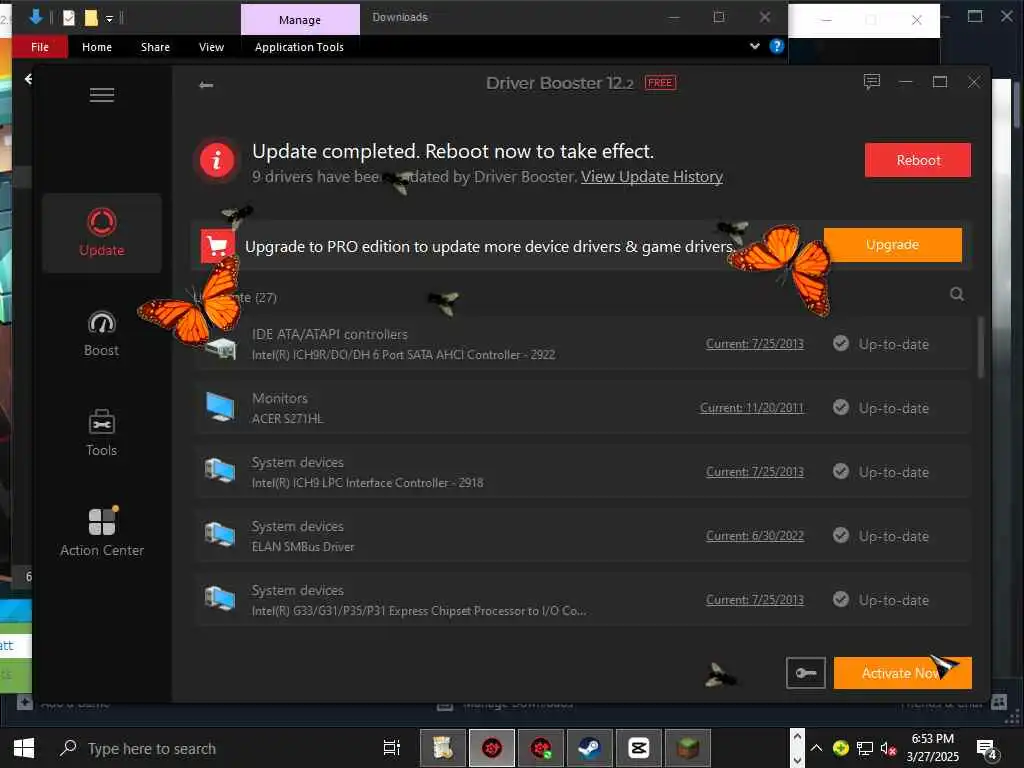The width and height of the screenshot is (1024, 768).
Task: Click Current: 7/25/2013 for G33/G31/P35/P31 chipset
Action: pyautogui.click(x=755, y=600)
